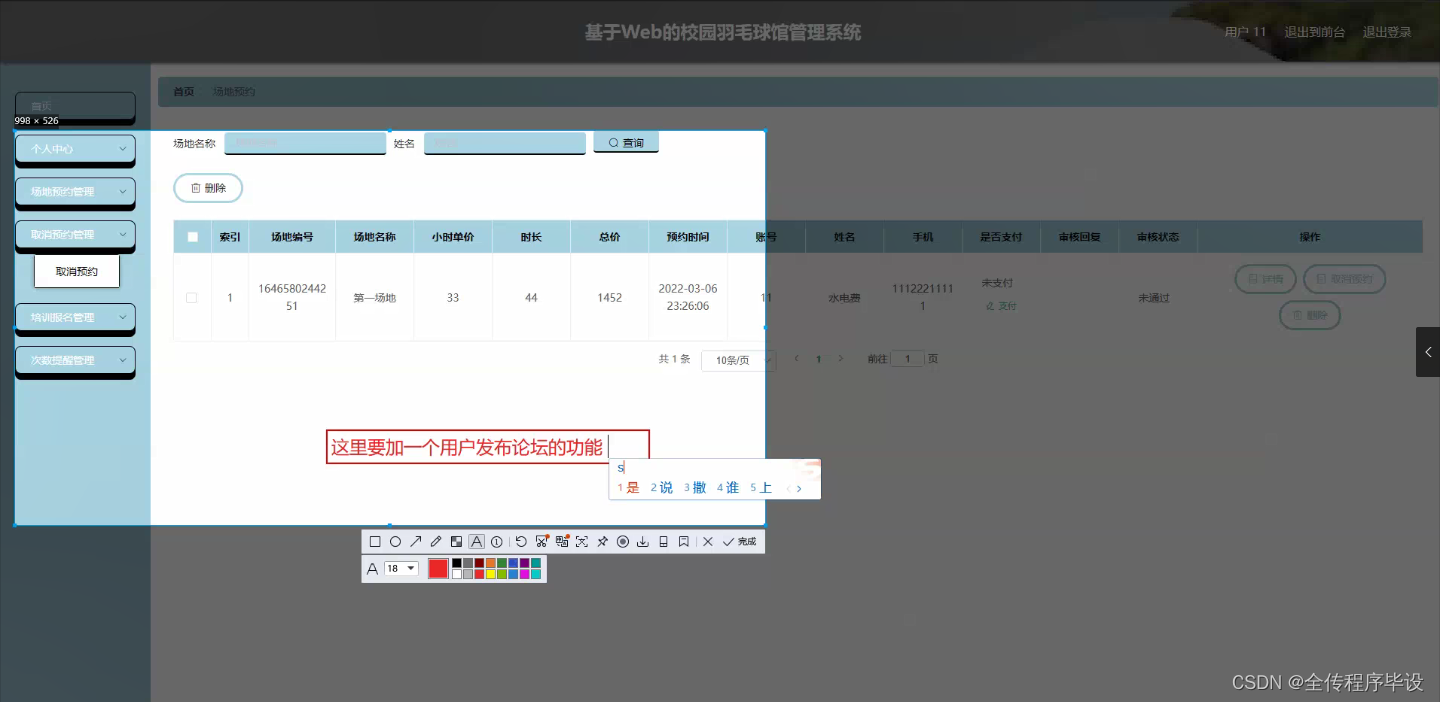Click the undo icon in the screenshot toolbar

(x=520, y=541)
